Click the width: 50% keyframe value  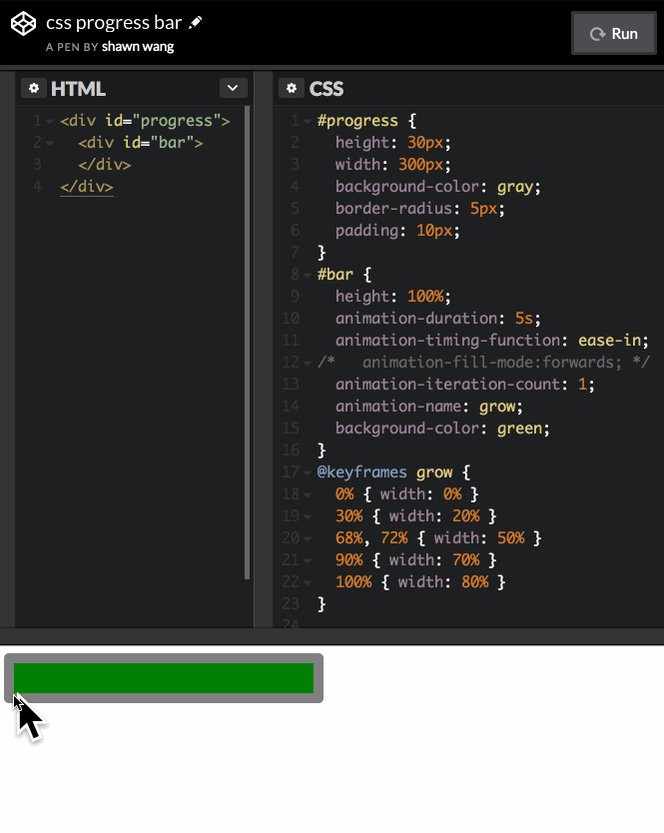pyautogui.click(x=479, y=538)
